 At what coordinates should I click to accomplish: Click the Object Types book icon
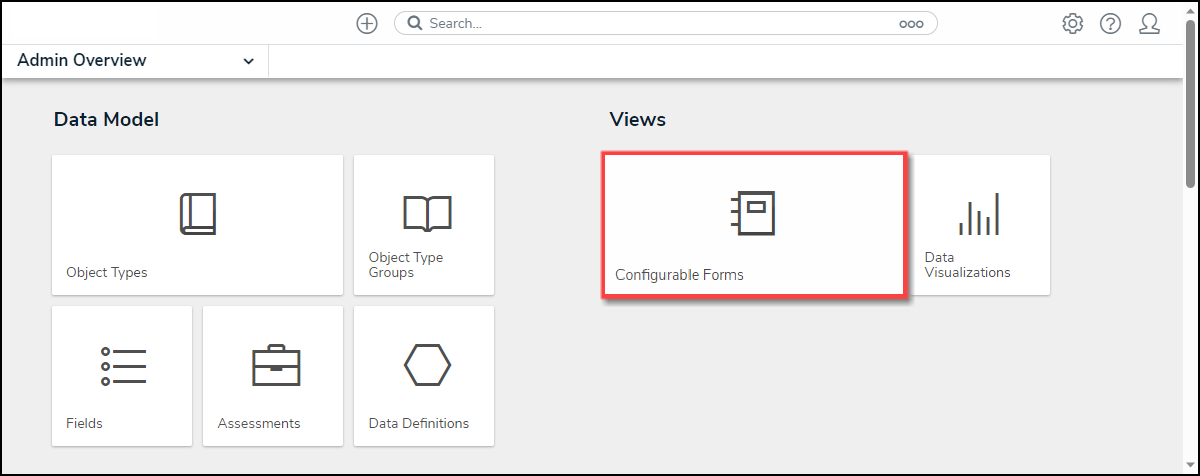point(197,214)
